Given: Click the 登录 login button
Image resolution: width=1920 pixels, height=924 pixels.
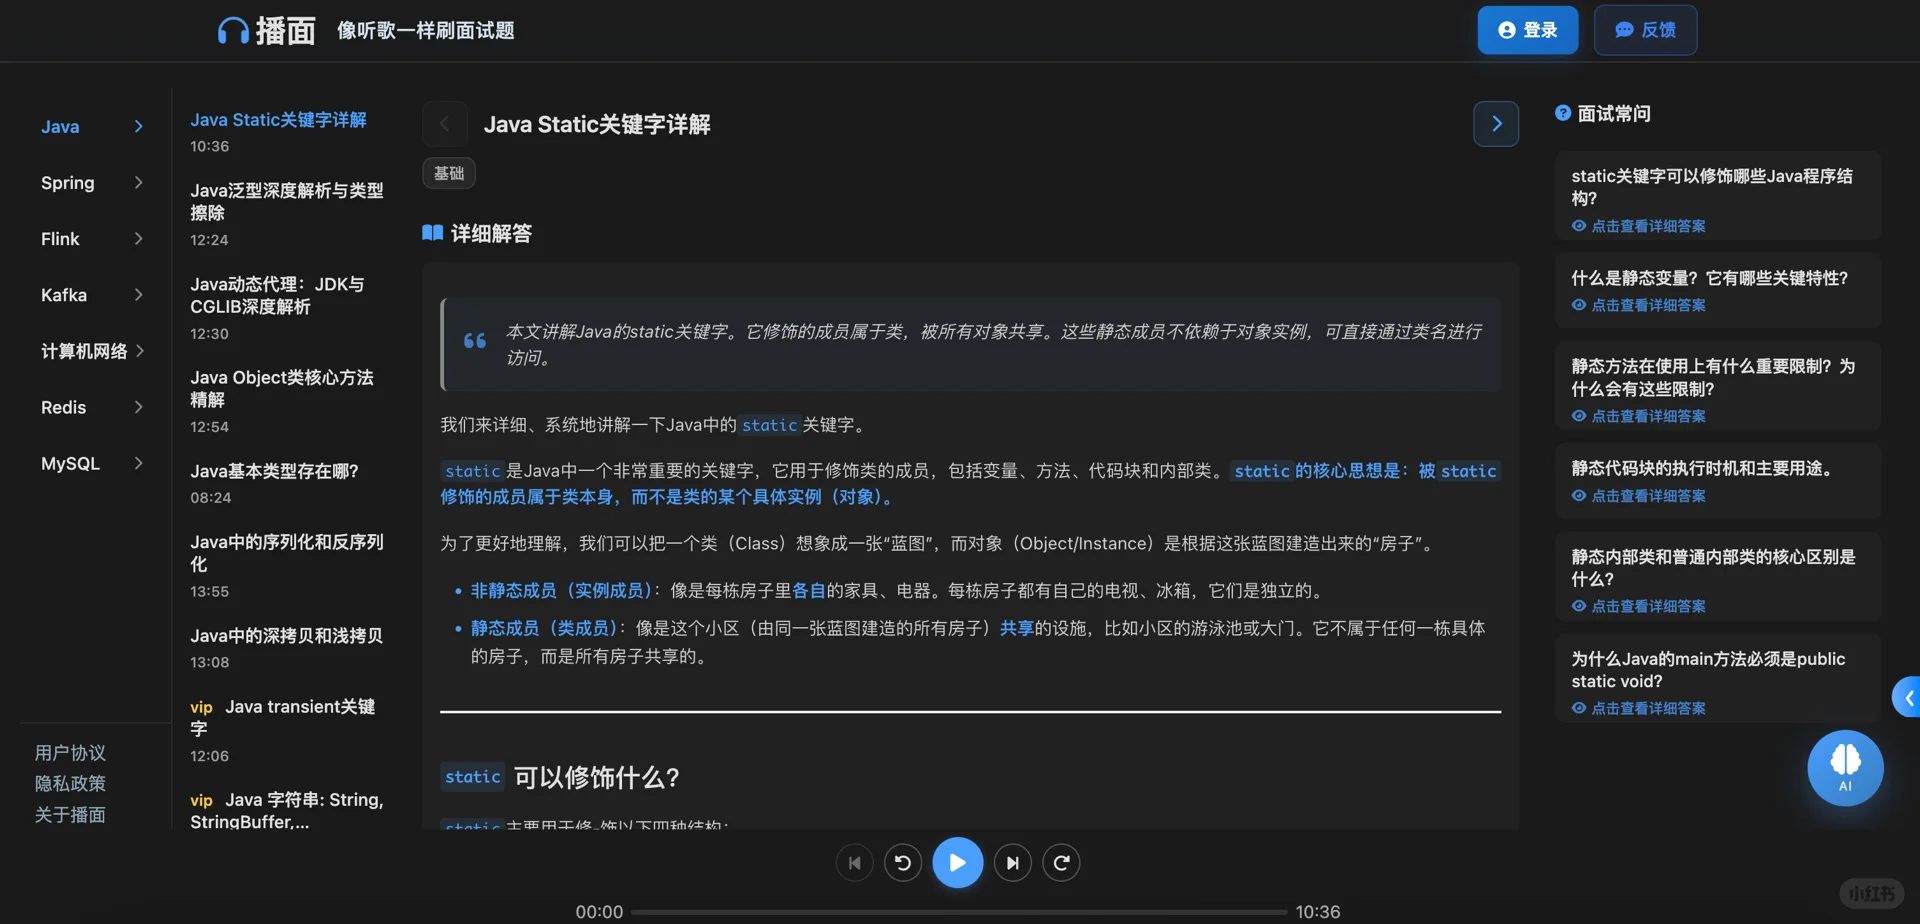Looking at the screenshot, I should (x=1527, y=30).
